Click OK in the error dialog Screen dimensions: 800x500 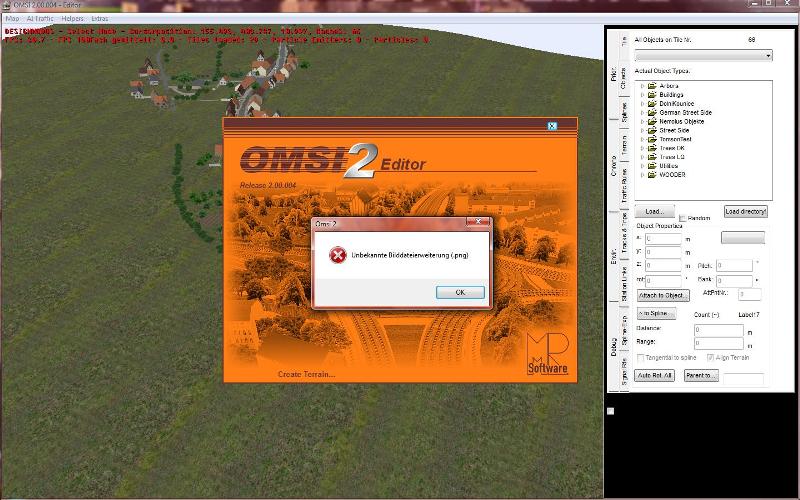coord(460,292)
